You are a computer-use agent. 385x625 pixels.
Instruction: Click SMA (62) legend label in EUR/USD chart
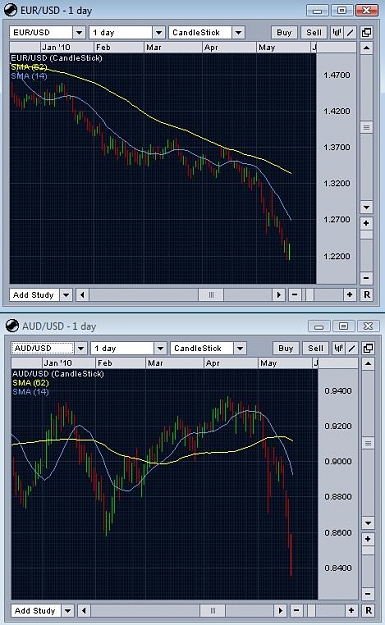point(29,67)
